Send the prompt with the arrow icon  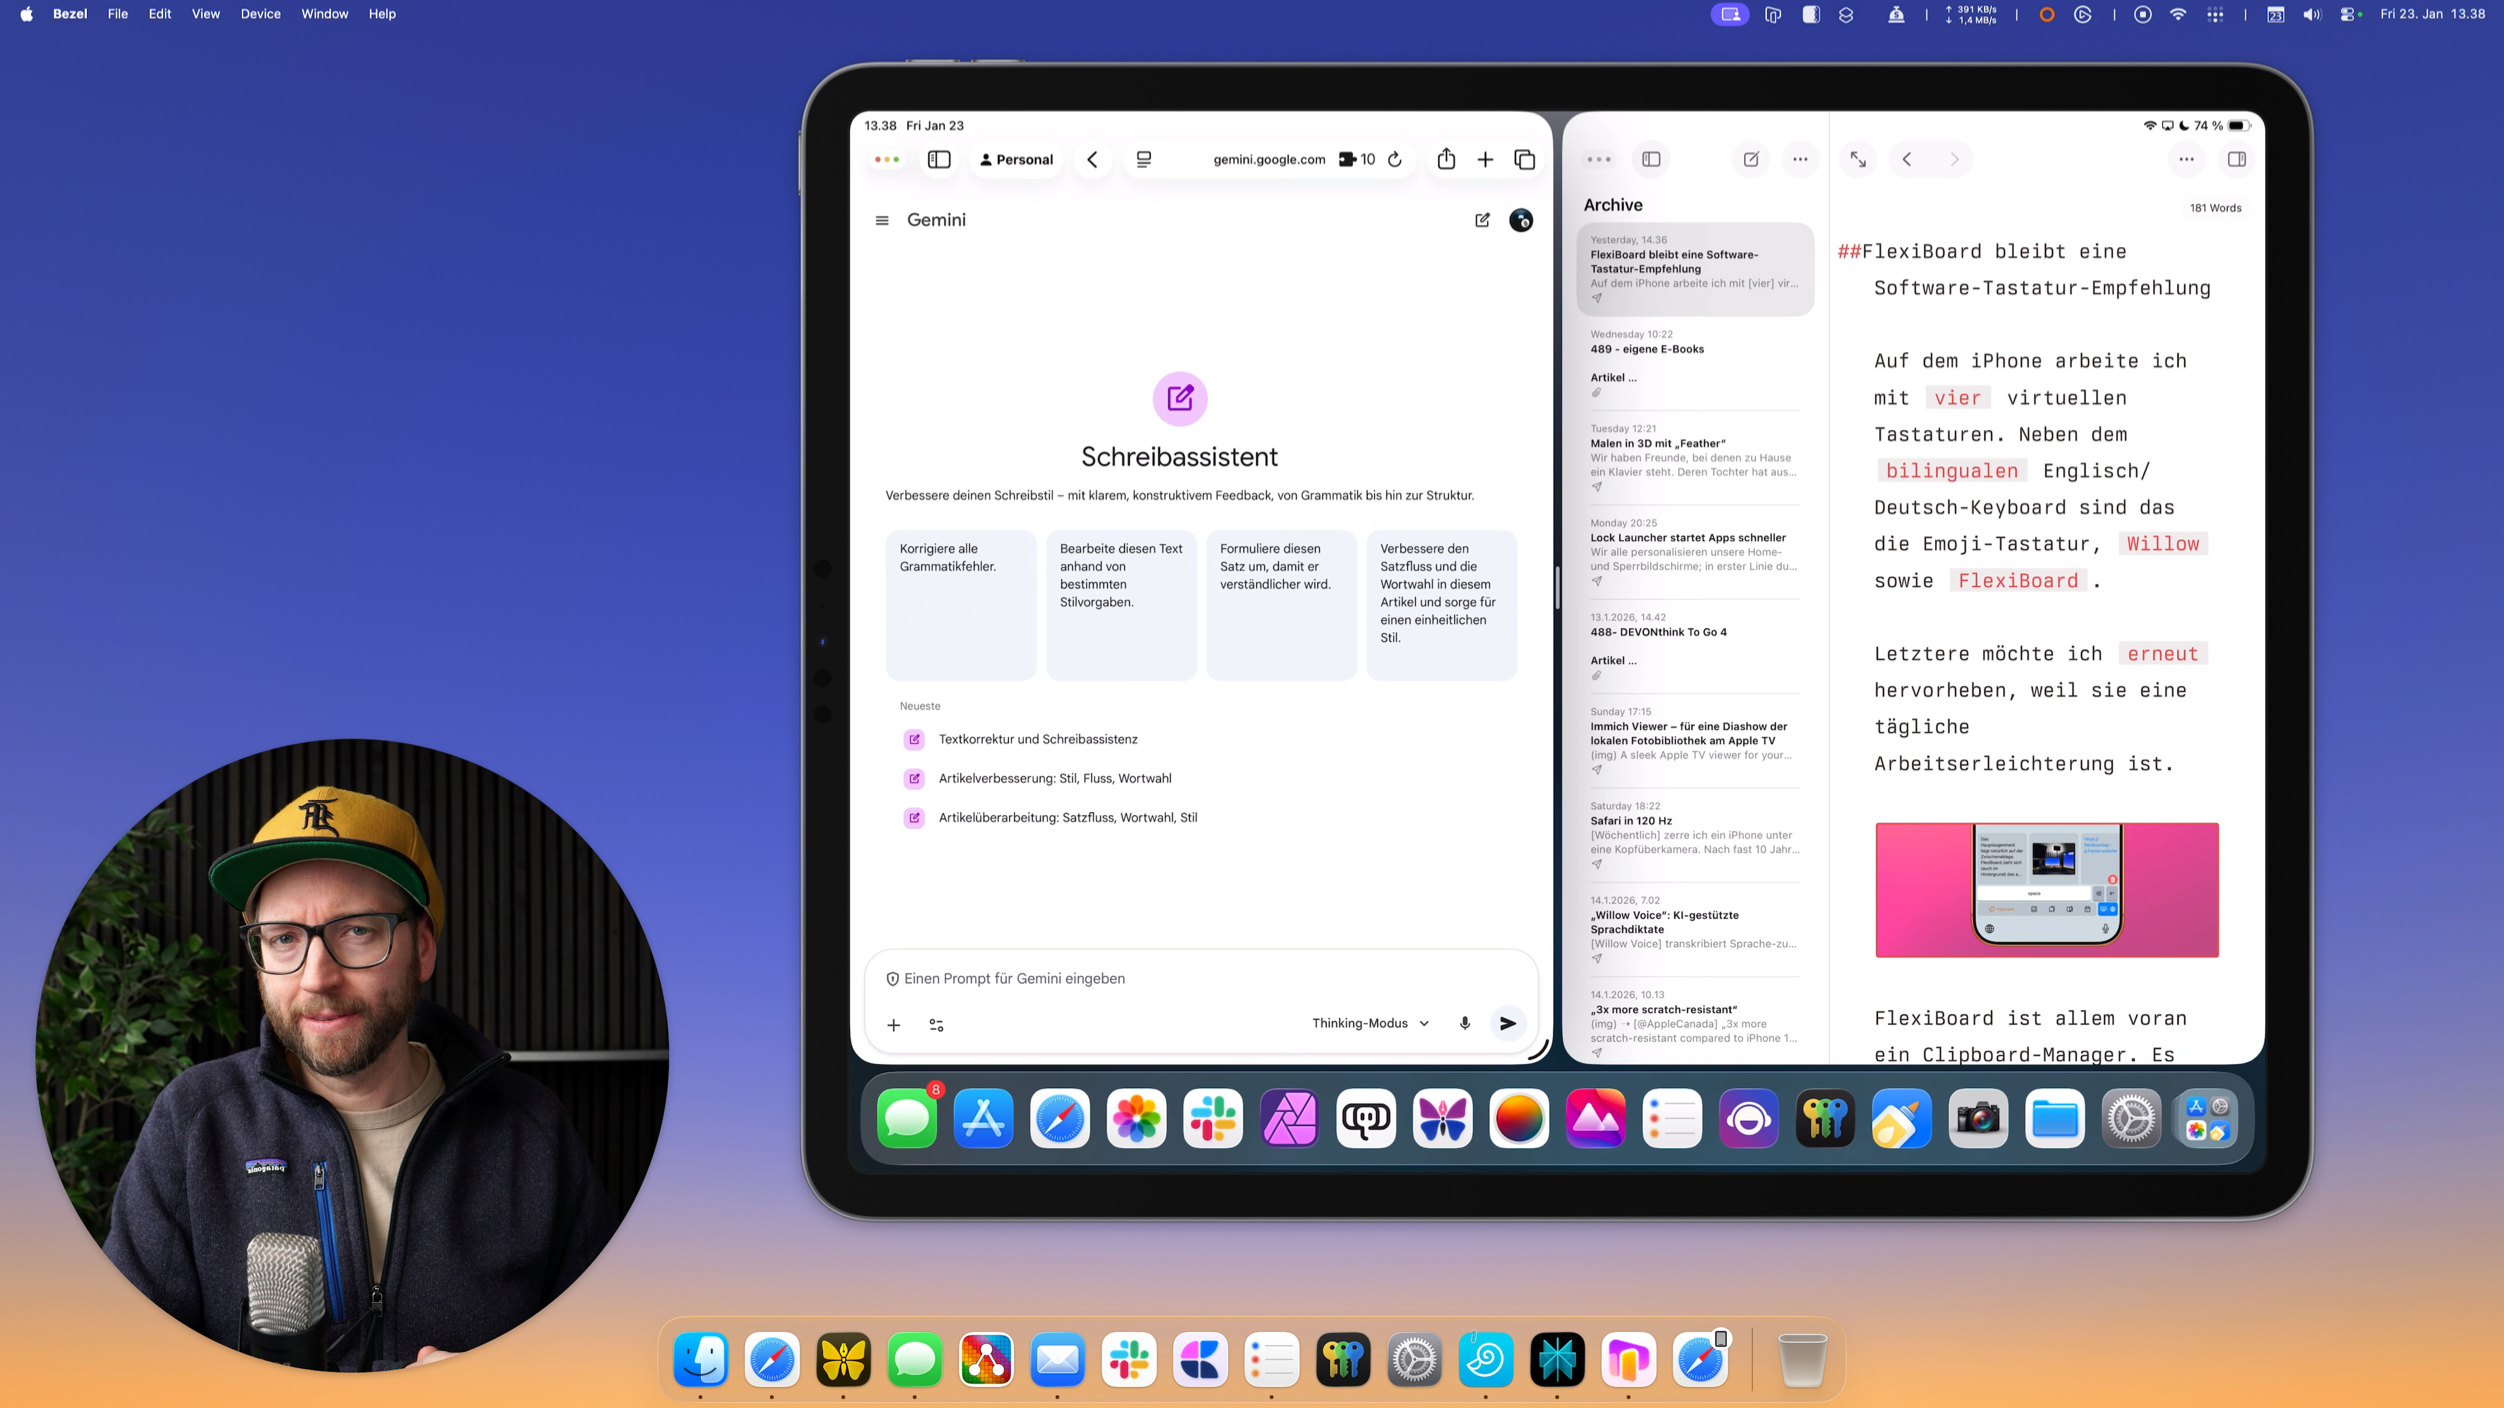coord(1508,1023)
